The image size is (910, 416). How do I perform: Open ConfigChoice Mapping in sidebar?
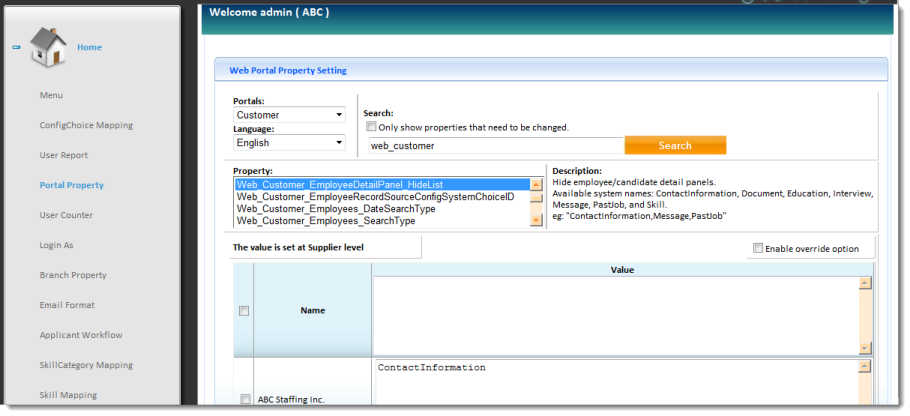[x=86, y=125]
